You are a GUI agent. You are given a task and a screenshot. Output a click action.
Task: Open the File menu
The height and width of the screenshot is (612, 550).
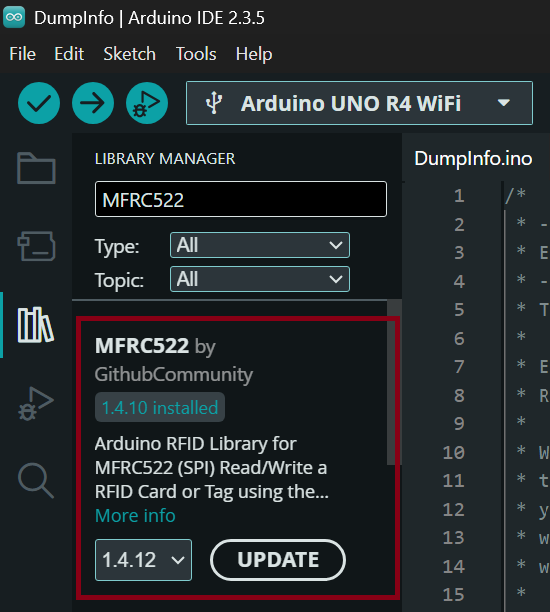coord(22,54)
